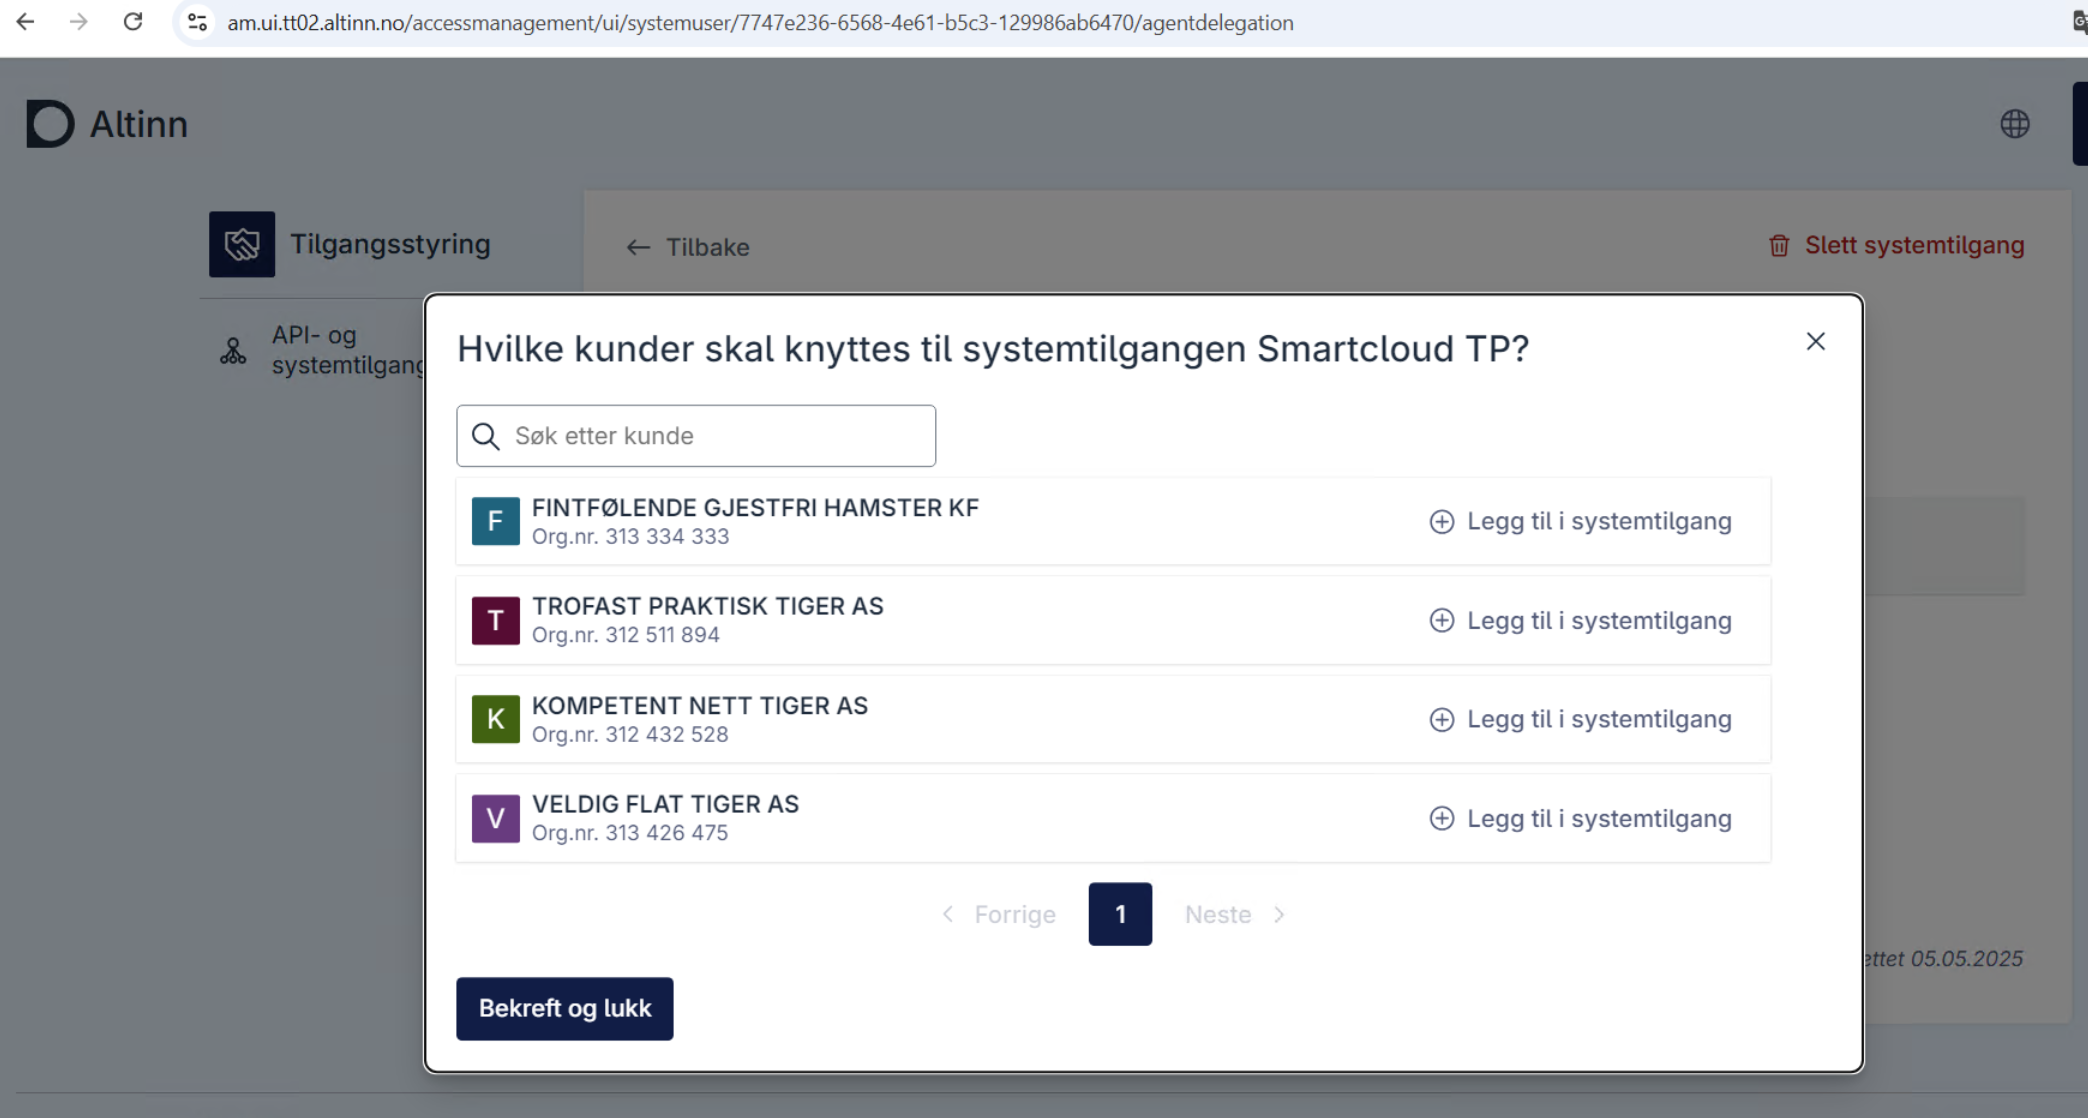Click Org.nr. 312 511 894 text
2088x1118 pixels.
click(x=626, y=635)
